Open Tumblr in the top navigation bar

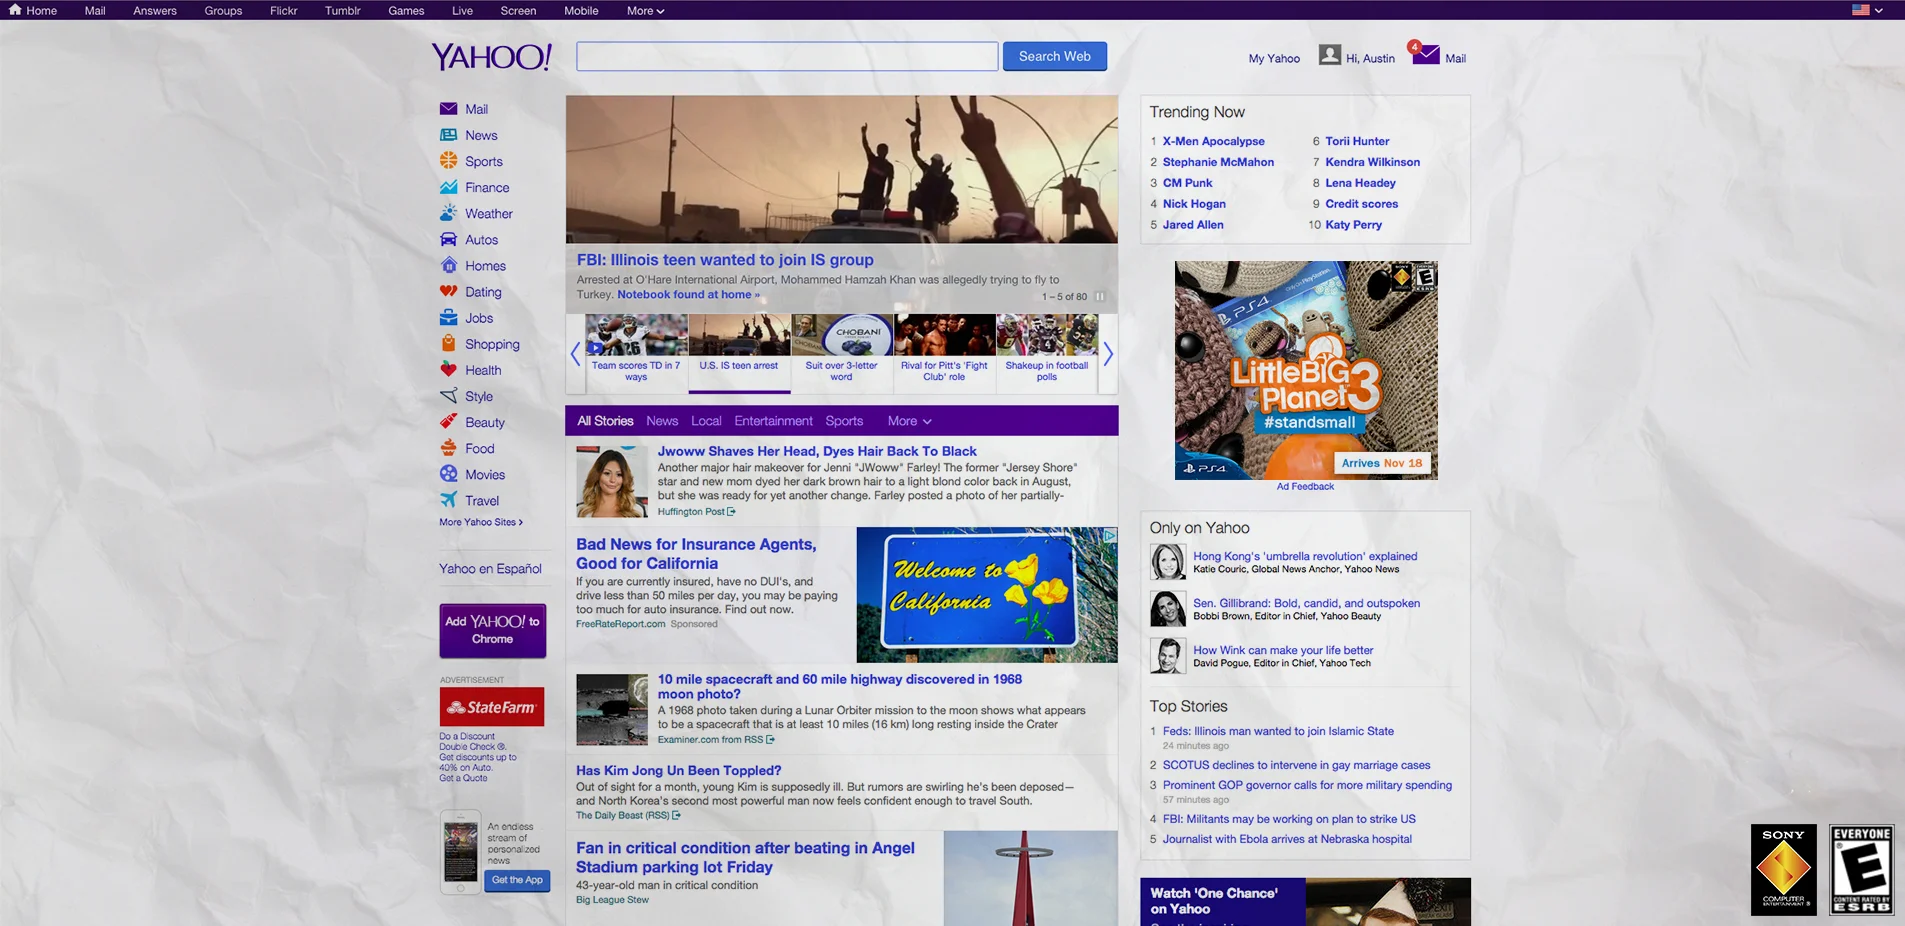coord(342,11)
